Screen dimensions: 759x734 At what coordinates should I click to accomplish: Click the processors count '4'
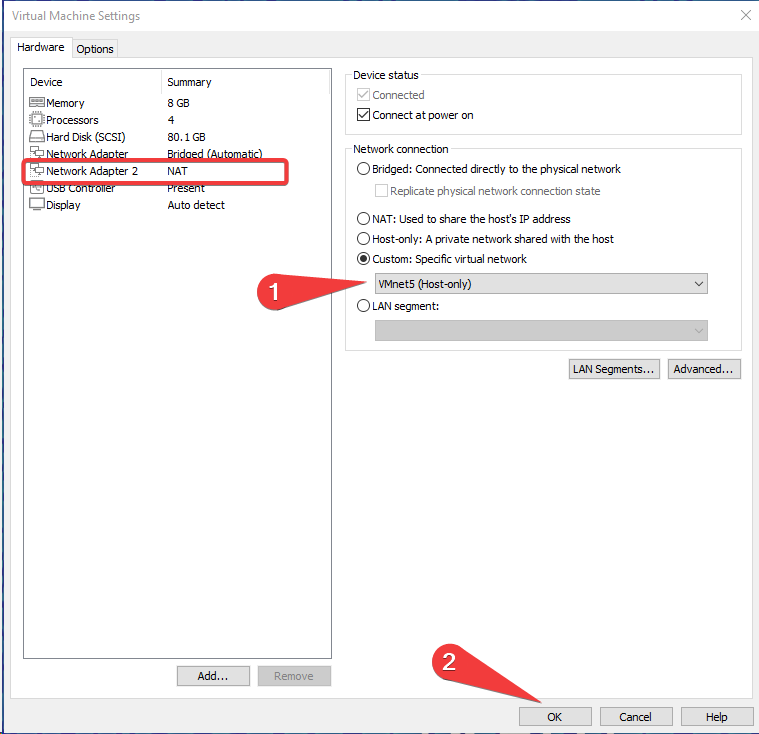(171, 120)
